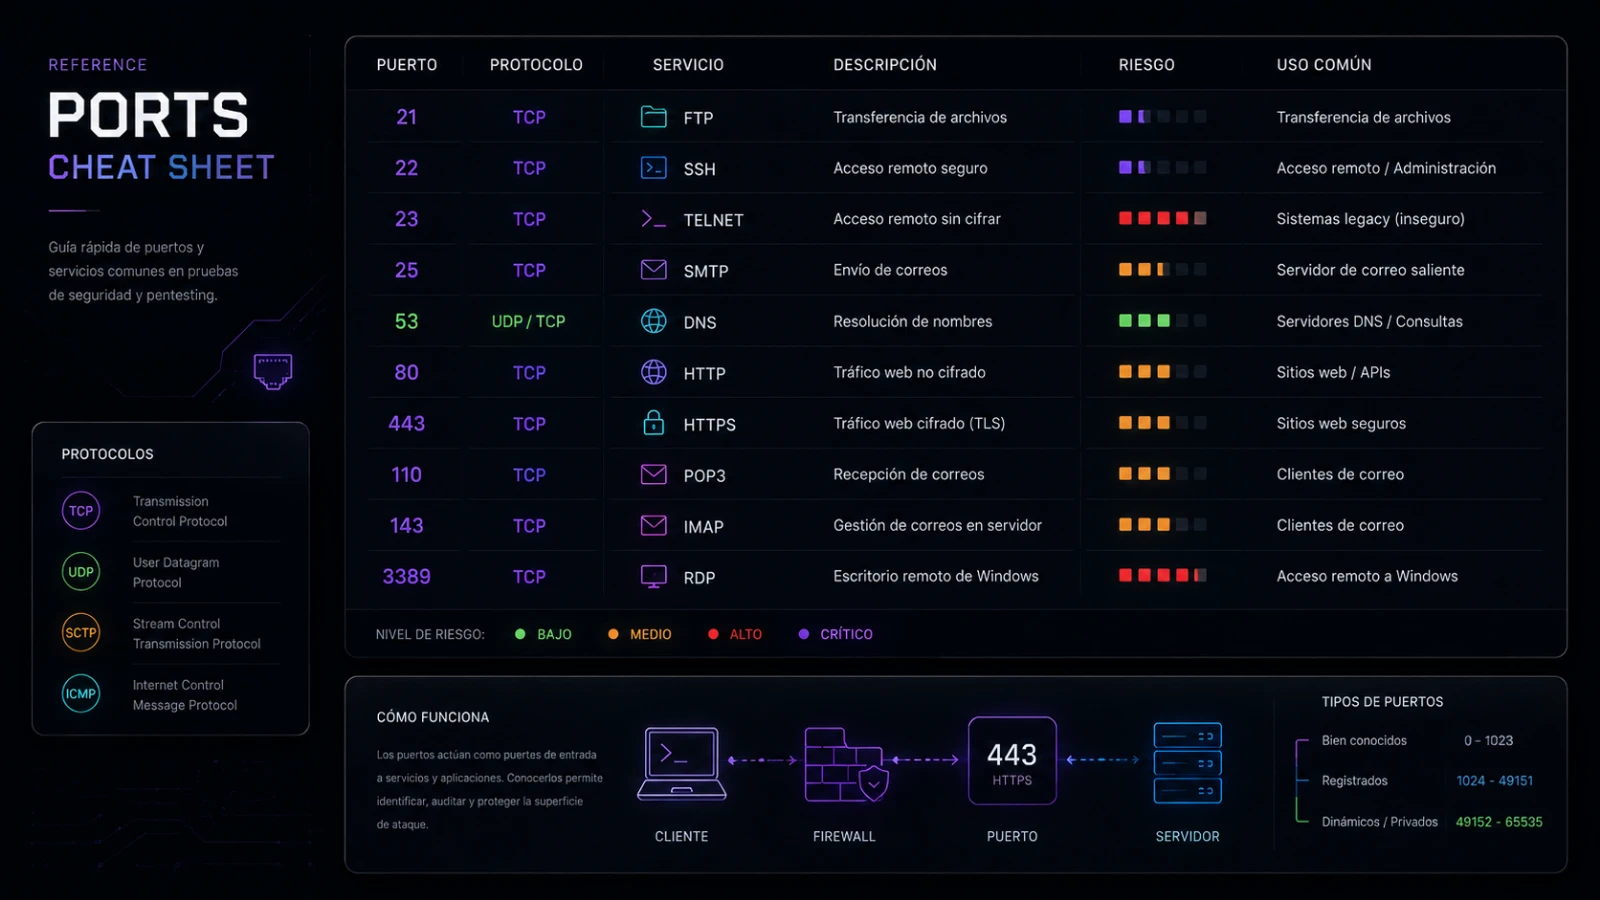Screen dimensions: 1600x900
Task: Click the SERVIDOR server rack icon
Action: tap(1187, 763)
